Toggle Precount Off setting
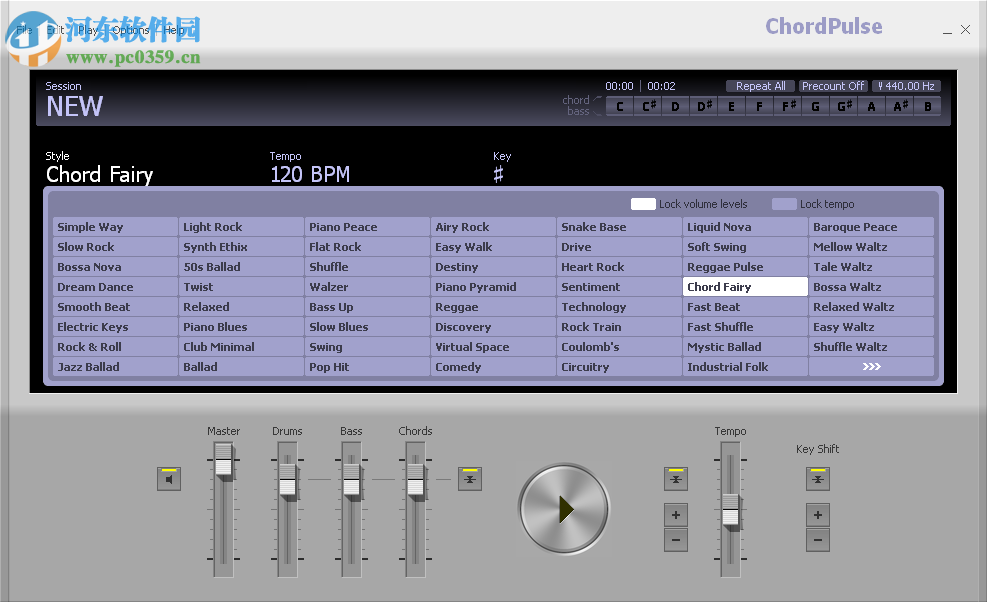Image resolution: width=987 pixels, height=602 pixels. [833, 86]
